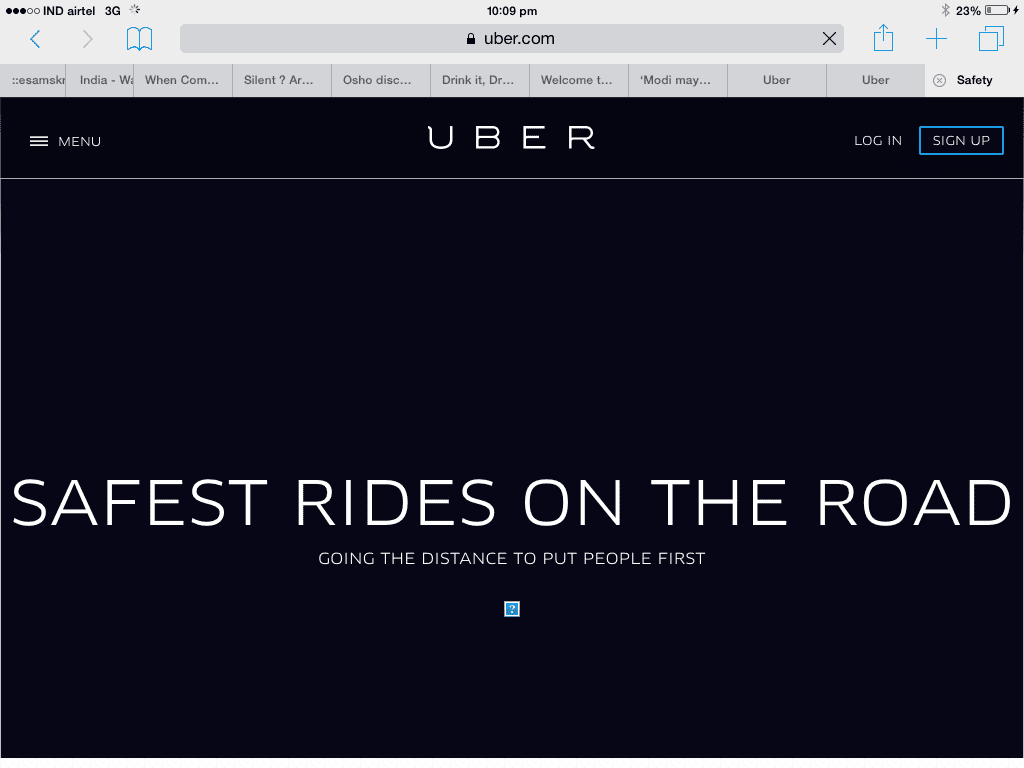Click the LOG IN link
Image resolution: width=1024 pixels, height=768 pixels.
[x=878, y=140]
